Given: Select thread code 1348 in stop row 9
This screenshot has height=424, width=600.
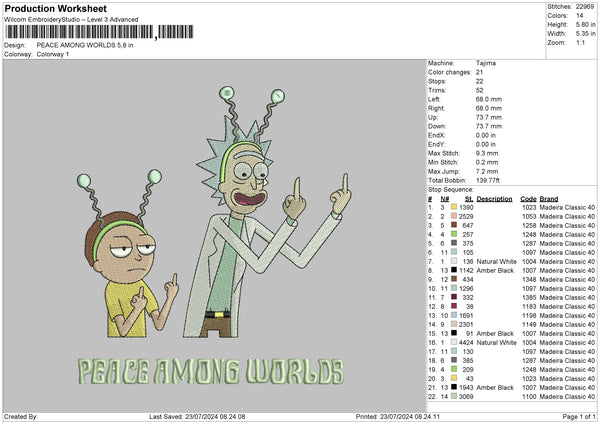Looking at the screenshot, I should tap(529, 280).
